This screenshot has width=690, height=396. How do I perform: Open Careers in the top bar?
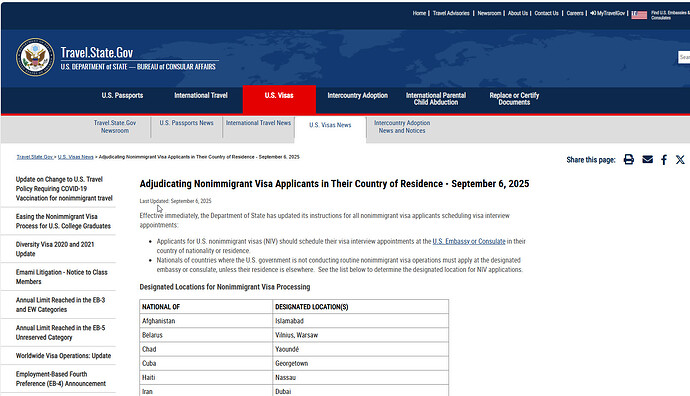(575, 13)
